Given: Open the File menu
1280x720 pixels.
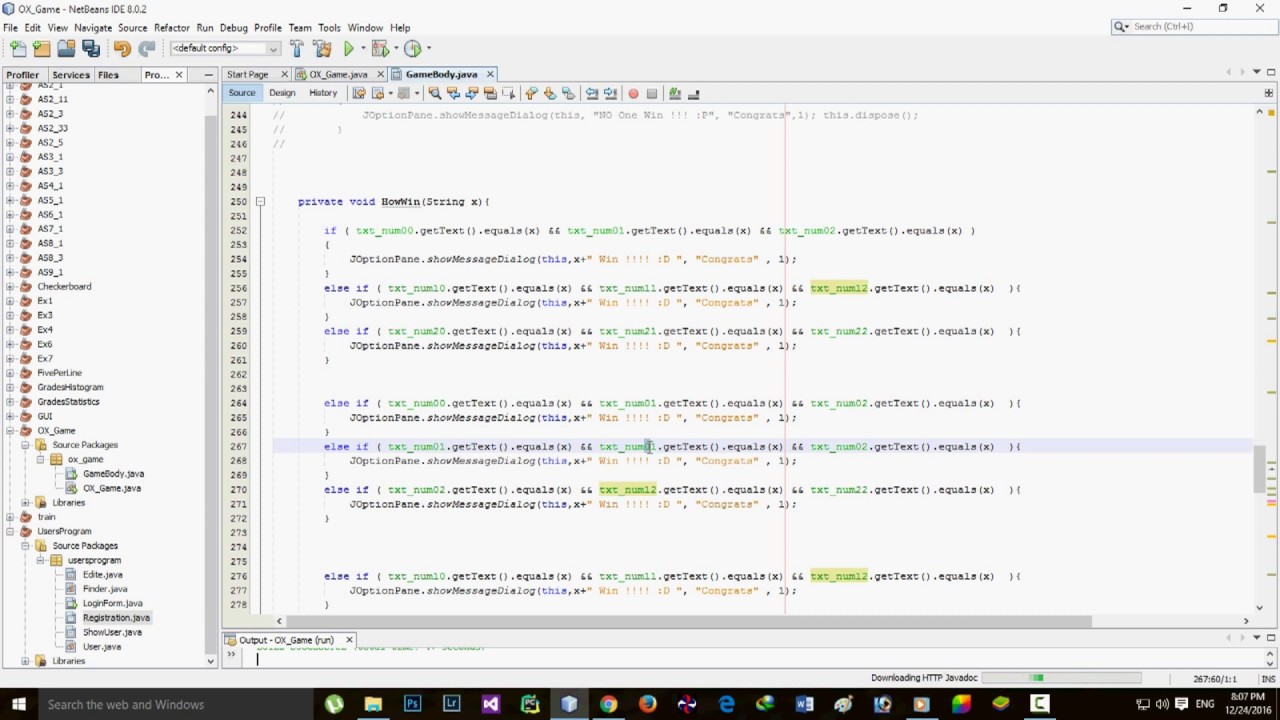Looking at the screenshot, I should click(10, 28).
